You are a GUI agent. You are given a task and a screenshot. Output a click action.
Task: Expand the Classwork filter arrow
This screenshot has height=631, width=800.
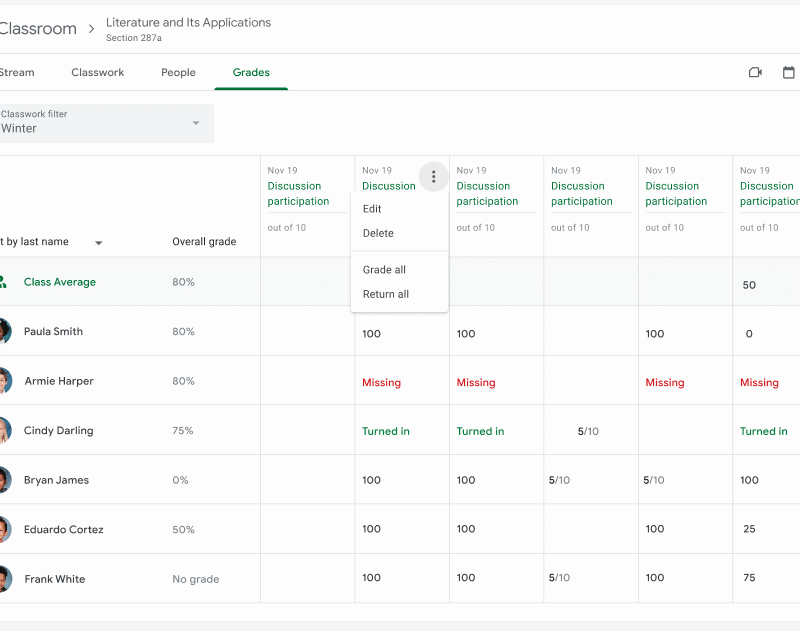point(196,123)
